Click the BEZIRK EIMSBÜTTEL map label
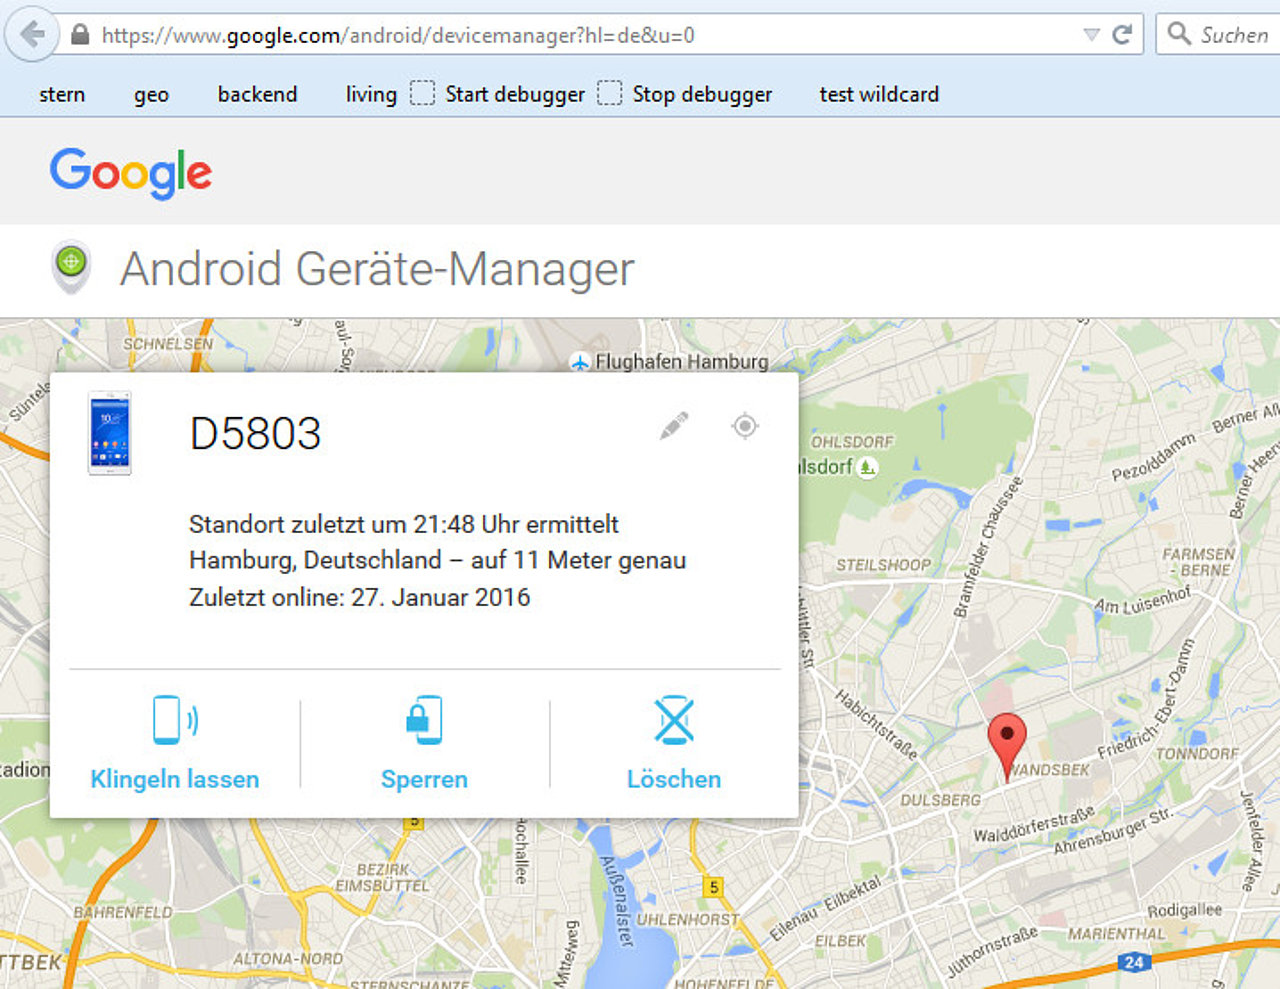The image size is (1280, 989). click(x=382, y=878)
